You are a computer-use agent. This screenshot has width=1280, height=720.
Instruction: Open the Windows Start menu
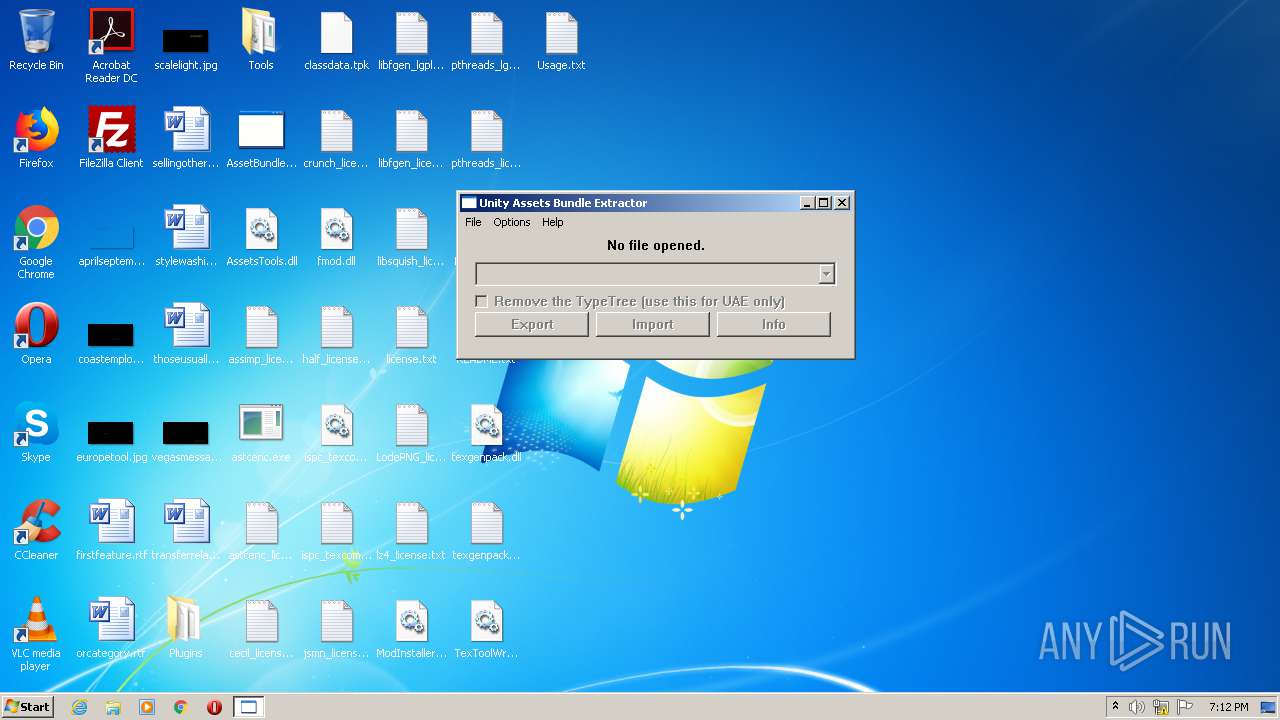(x=27, y=707)
